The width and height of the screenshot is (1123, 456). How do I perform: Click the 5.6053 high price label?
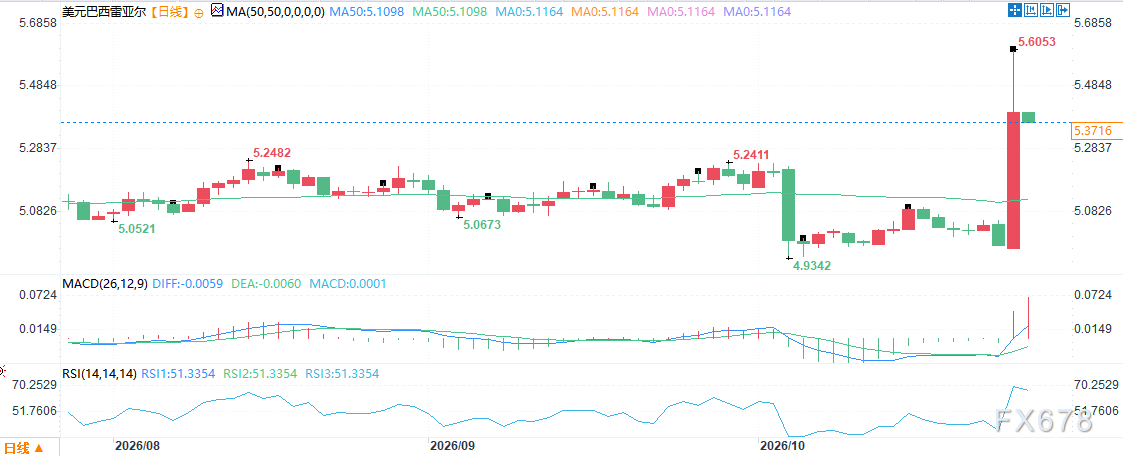[1038, 42]
